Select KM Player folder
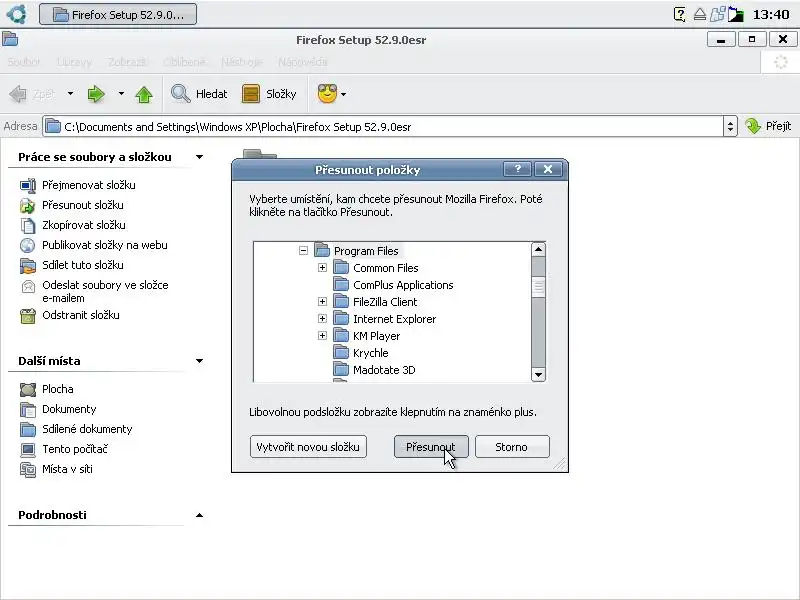The image size is (800, 600). (x=377, y=336)
